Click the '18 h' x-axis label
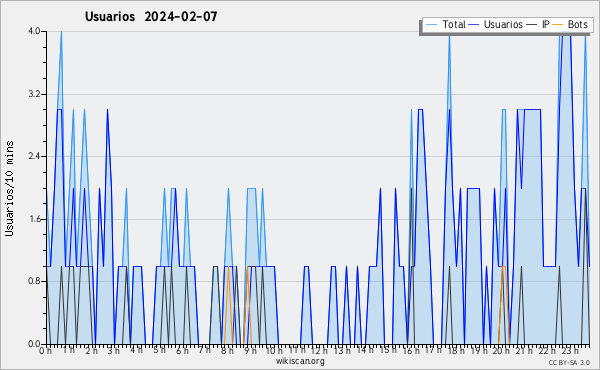 click(456, 351)
